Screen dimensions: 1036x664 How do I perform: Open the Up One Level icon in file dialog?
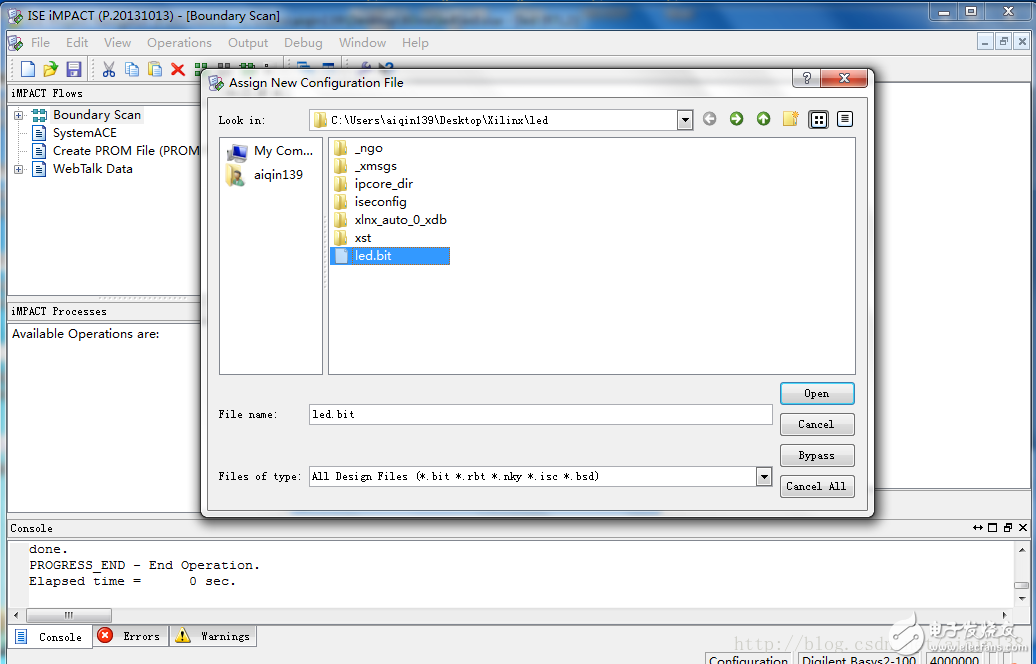pos(763,119)
